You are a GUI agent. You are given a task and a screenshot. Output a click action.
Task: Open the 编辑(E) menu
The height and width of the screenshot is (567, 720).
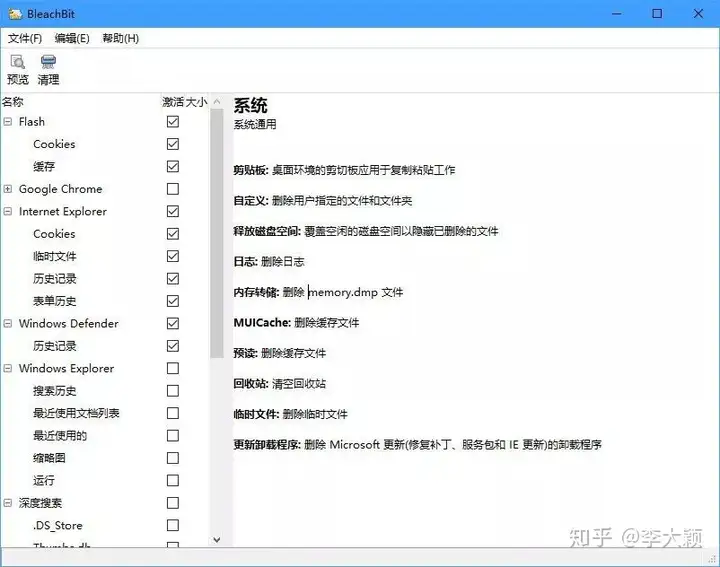[x=72, y=38]
